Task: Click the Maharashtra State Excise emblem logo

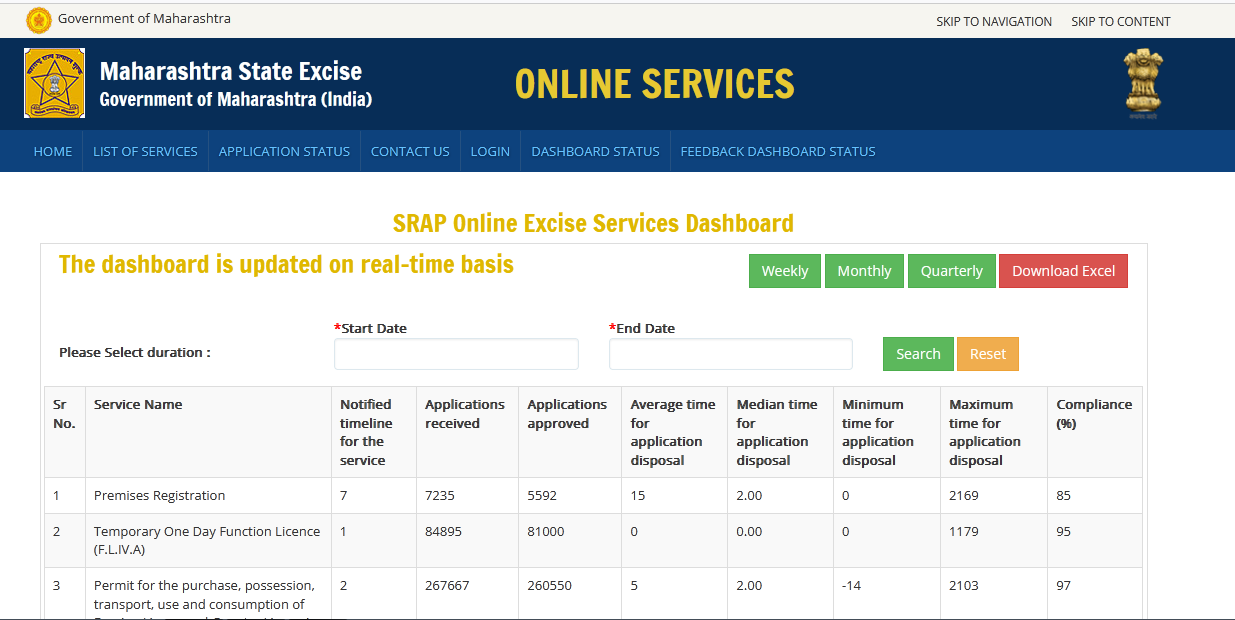Action: 54,82
